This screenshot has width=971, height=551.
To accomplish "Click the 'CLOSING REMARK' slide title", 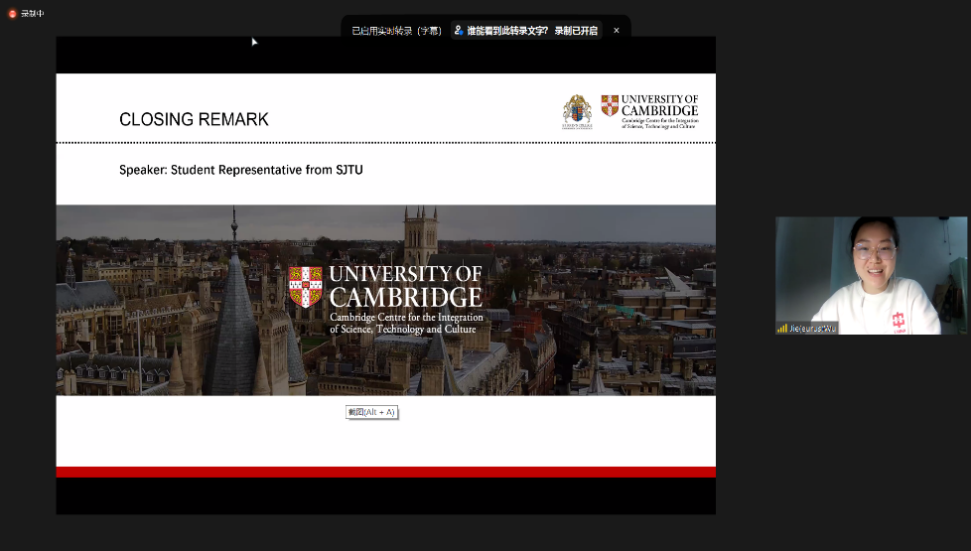I will 194,119.
